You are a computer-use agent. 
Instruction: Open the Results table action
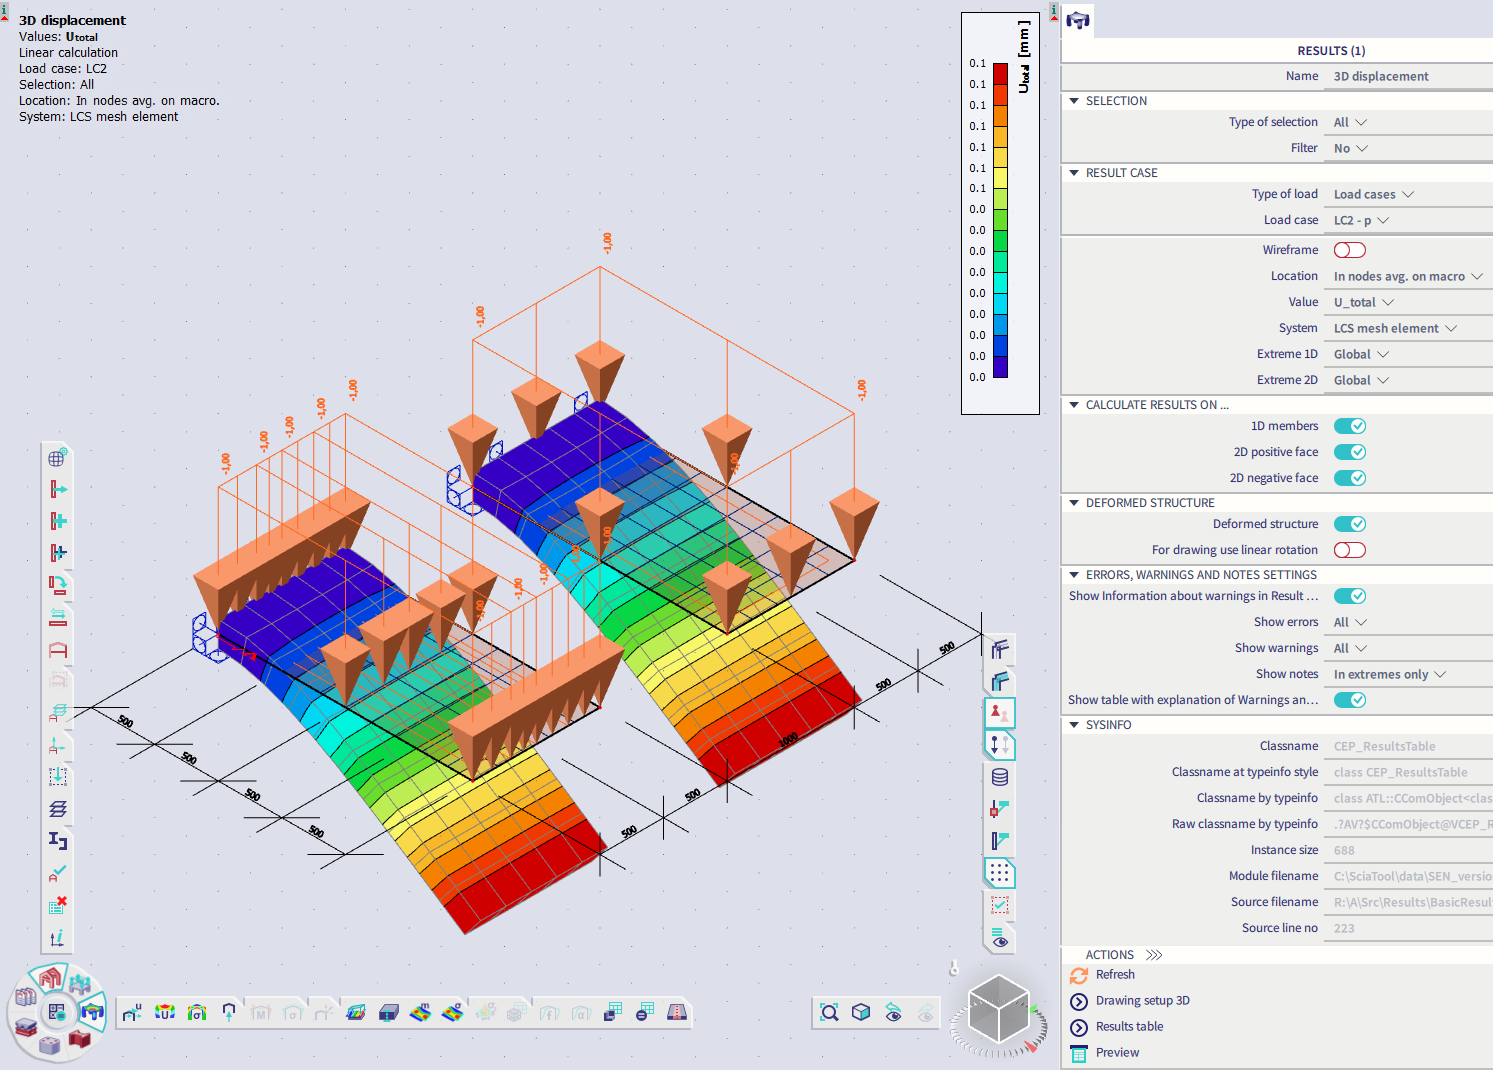pos(1128,1026)
